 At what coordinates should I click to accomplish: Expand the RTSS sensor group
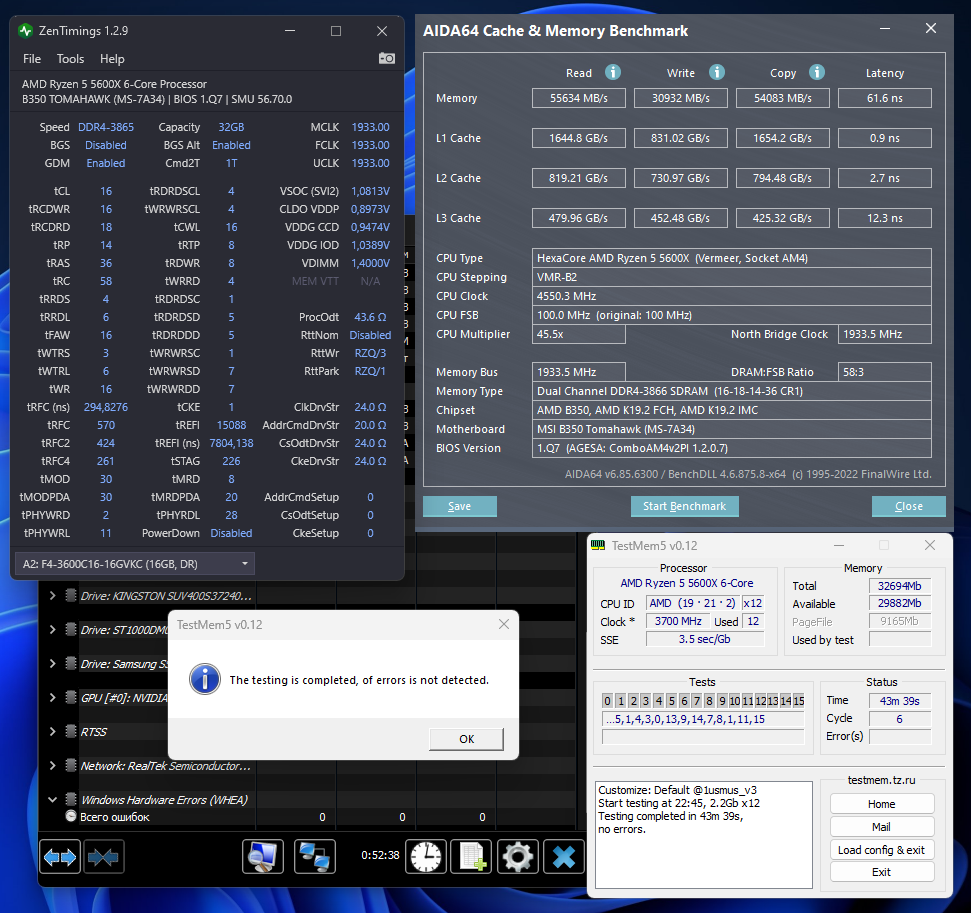53,732
